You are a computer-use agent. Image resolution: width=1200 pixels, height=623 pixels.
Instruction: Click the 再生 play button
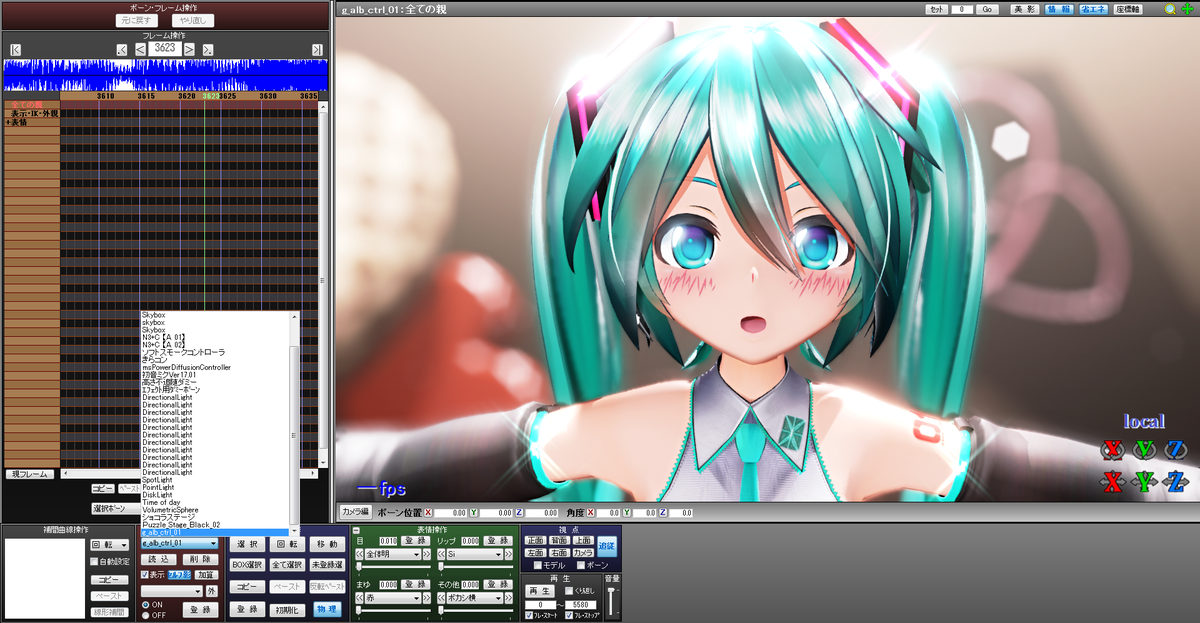coord(539,591)
